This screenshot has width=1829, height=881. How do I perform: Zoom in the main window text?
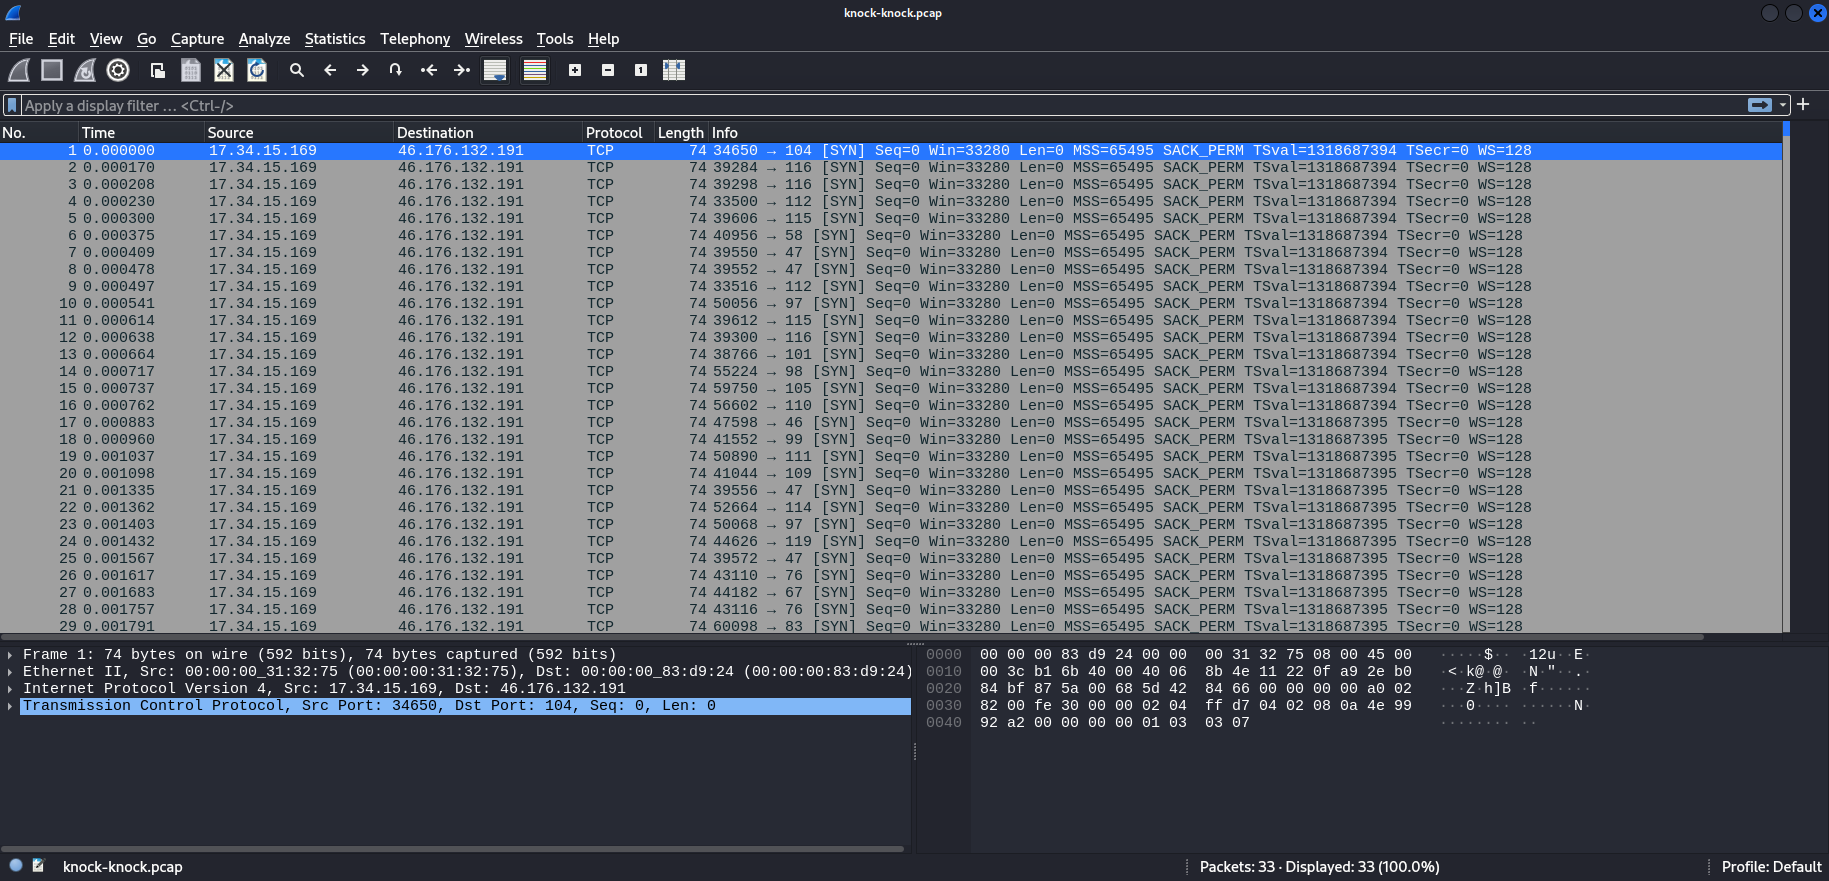pos(575,70)
